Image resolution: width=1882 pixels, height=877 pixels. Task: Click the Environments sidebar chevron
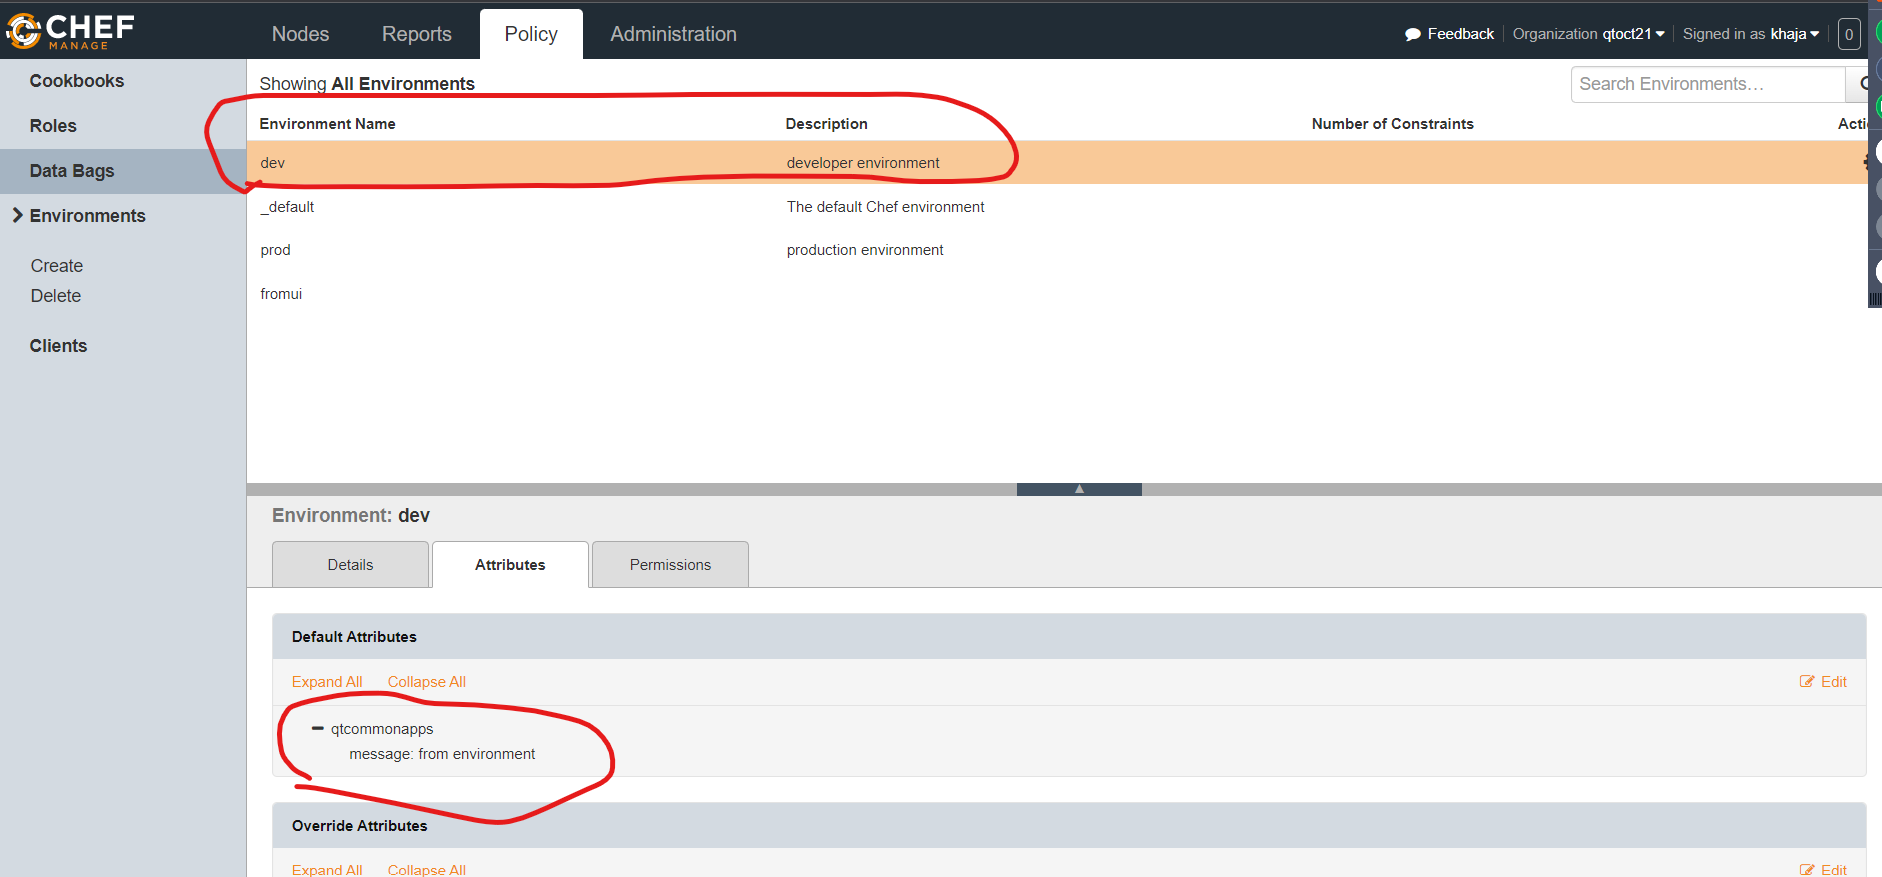17,215
